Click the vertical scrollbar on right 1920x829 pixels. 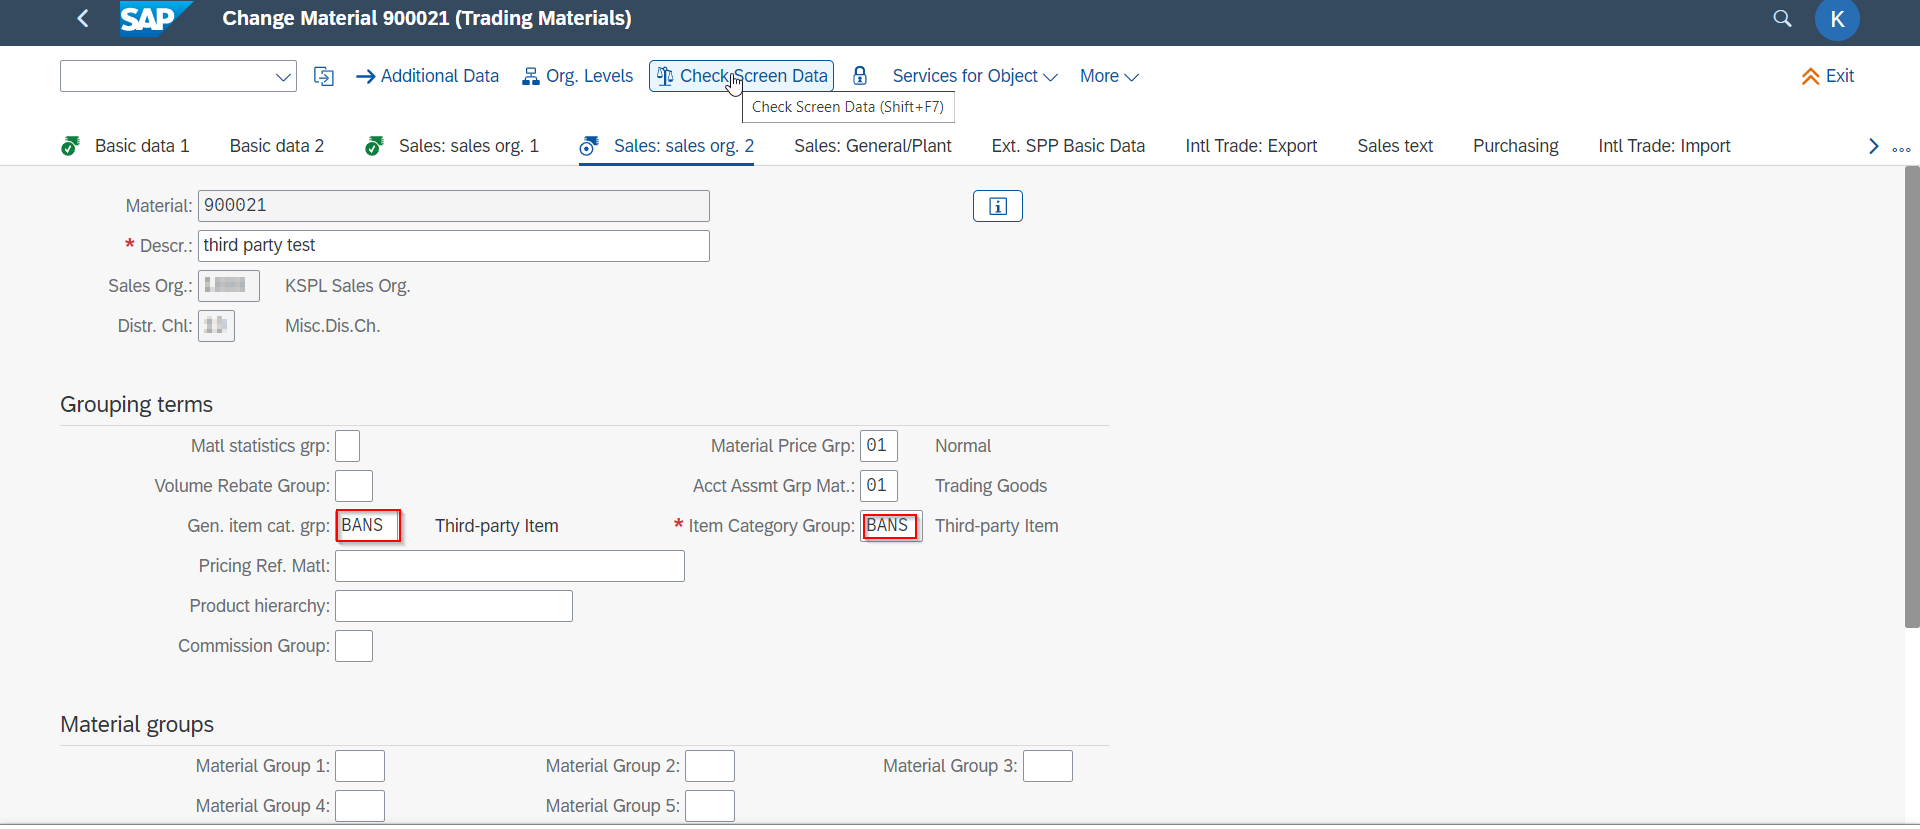pos(1912,400)
